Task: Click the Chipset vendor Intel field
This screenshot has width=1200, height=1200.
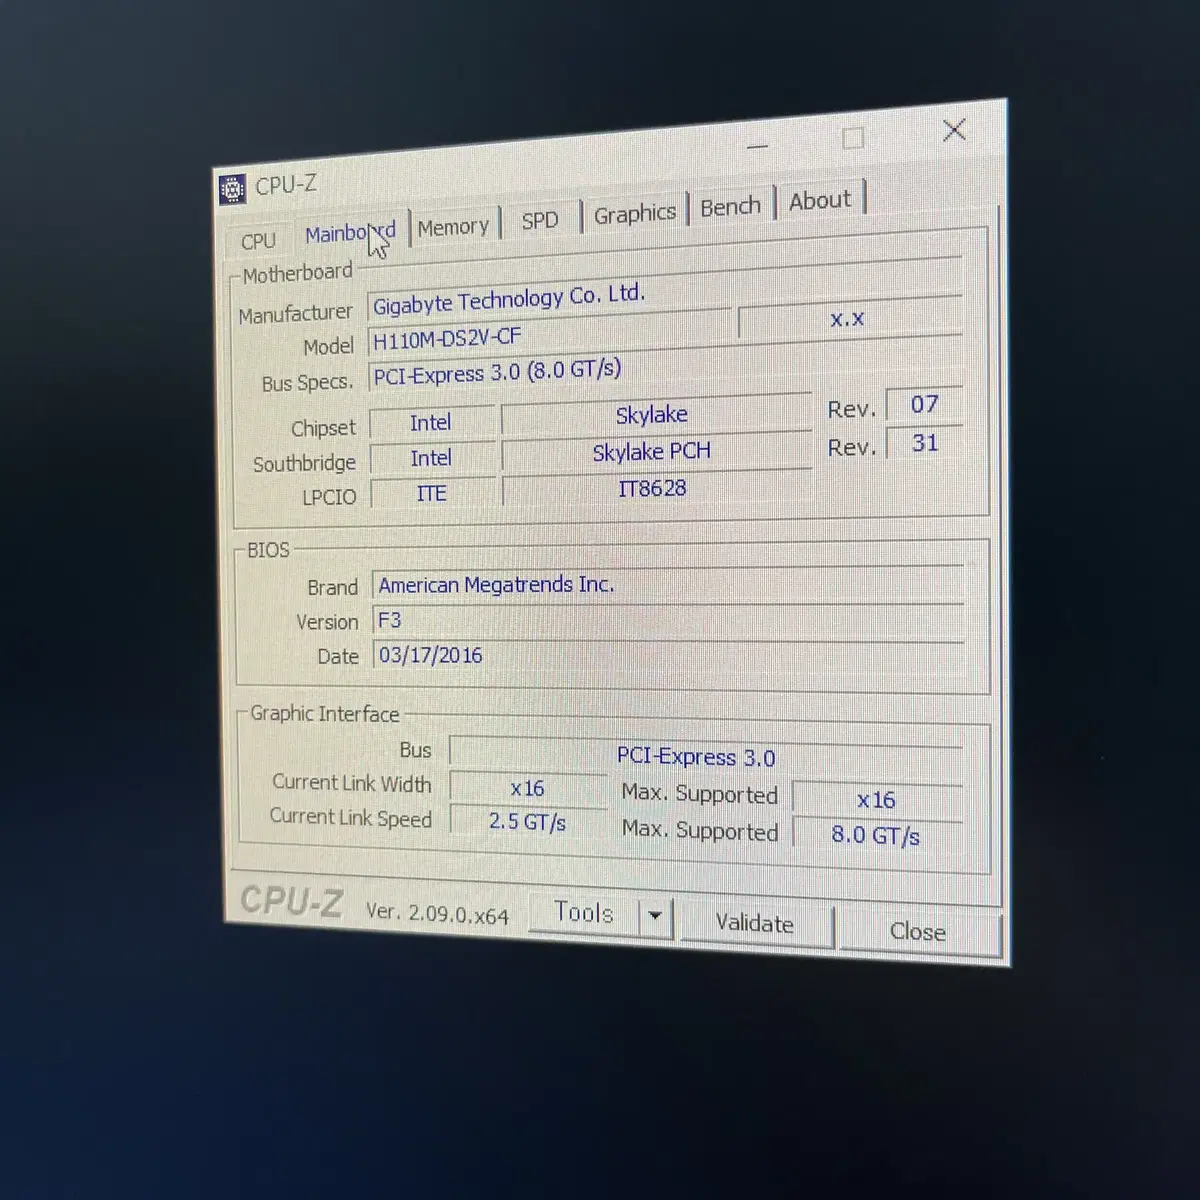Action: click(x=431, y=423)
